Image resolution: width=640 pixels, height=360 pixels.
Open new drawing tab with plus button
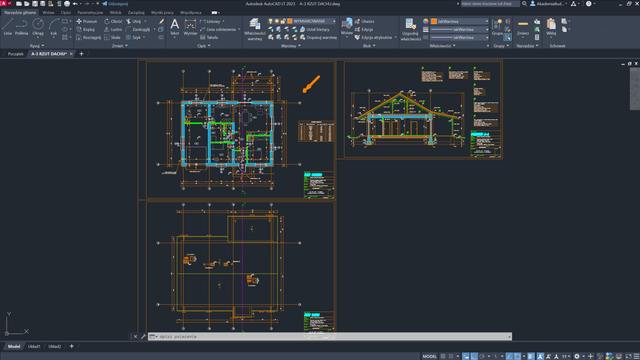[x=81, y=54]
